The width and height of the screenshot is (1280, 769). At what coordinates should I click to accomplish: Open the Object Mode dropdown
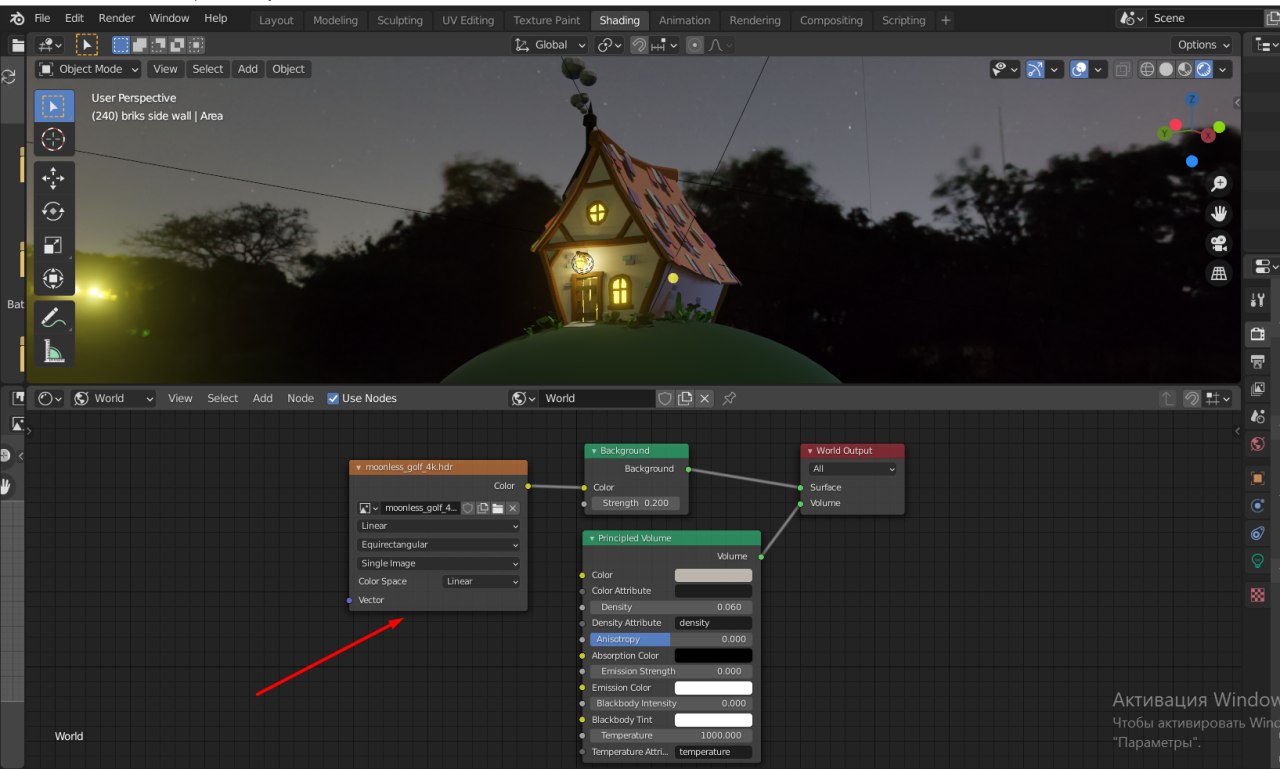click(x=88, y=69)
